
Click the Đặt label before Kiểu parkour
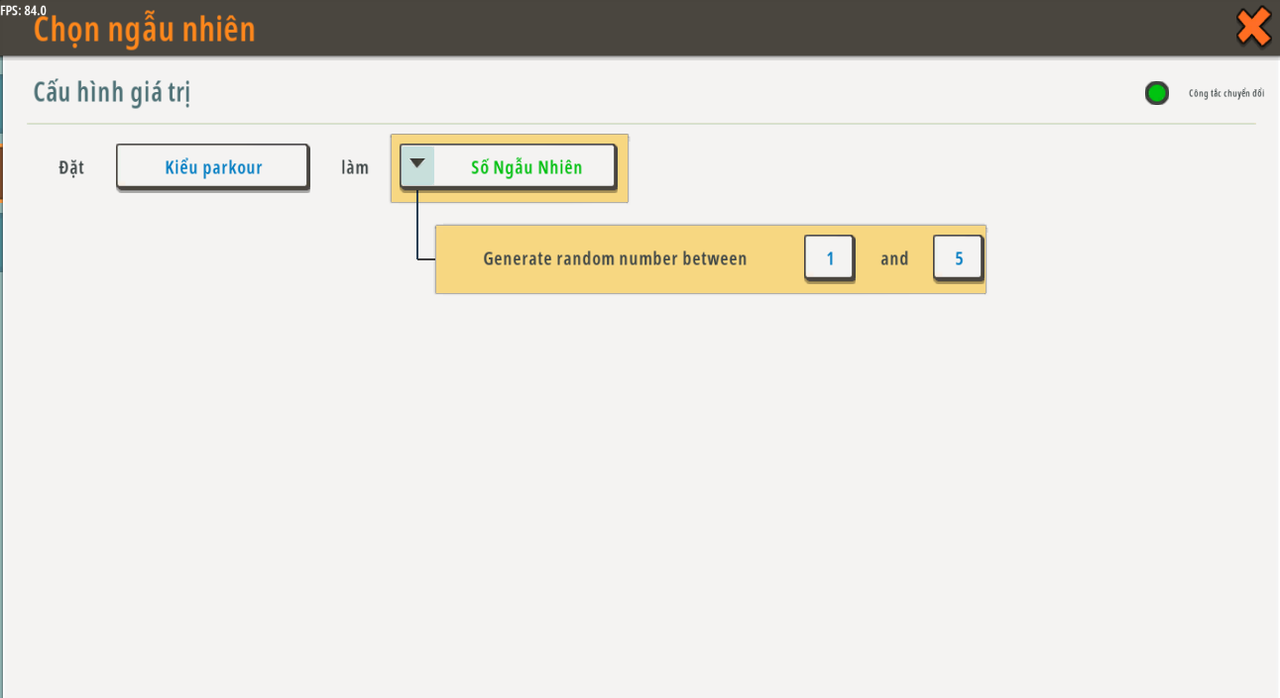coord(71,167)
